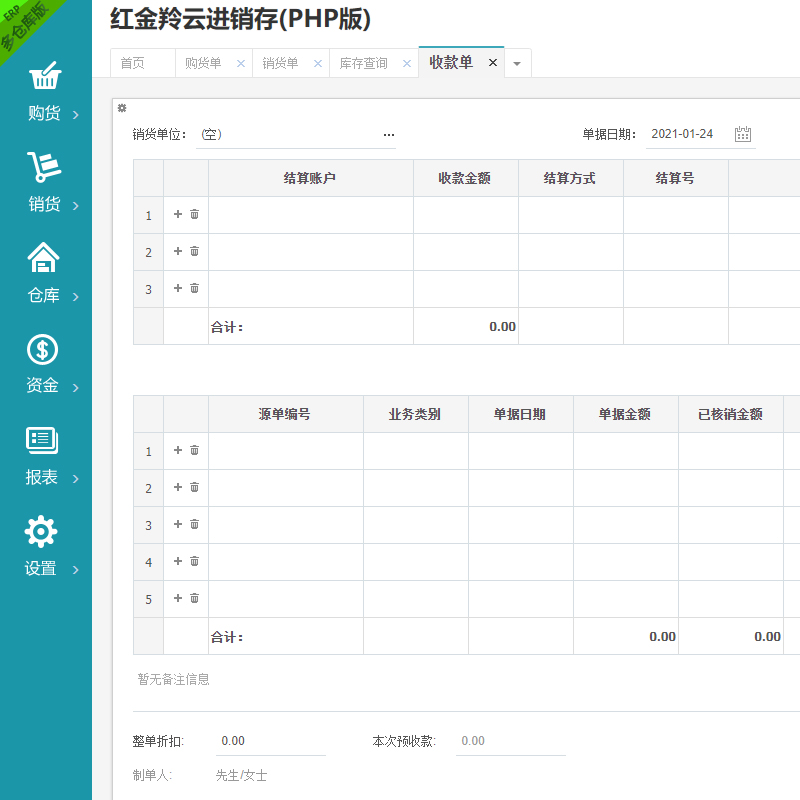The image size is (800, 800).
Task: Delete row 4 in 源单编号 table
Action: tap(194, 561)
